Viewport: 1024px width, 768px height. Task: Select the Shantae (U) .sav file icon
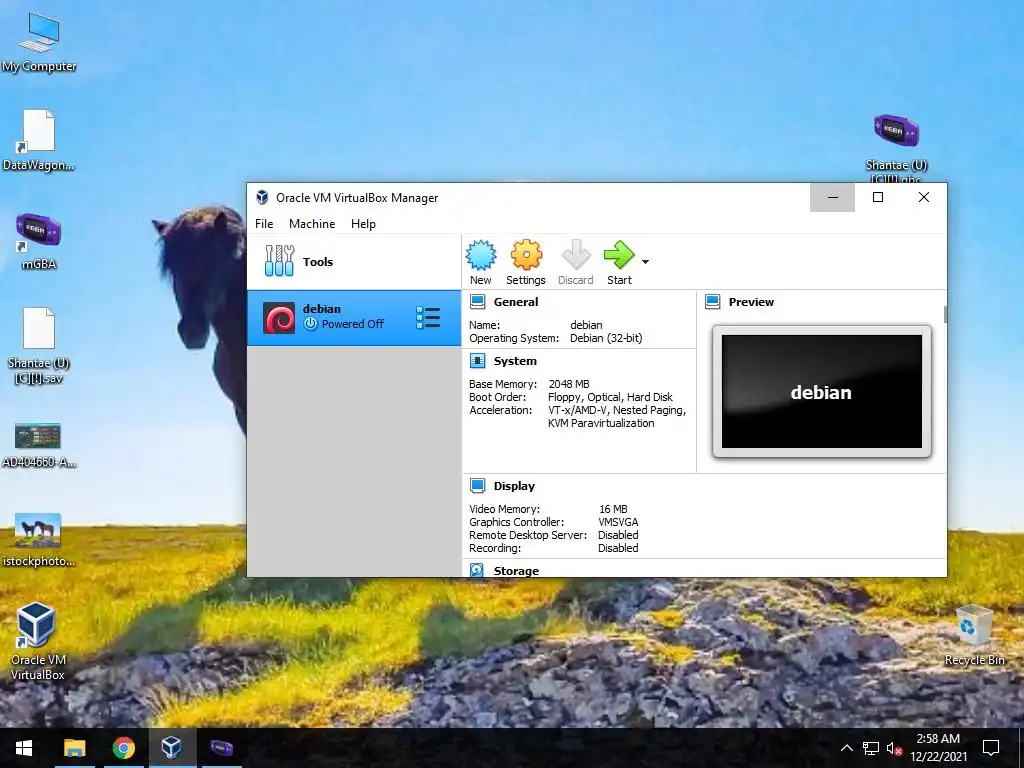point(39,345)
